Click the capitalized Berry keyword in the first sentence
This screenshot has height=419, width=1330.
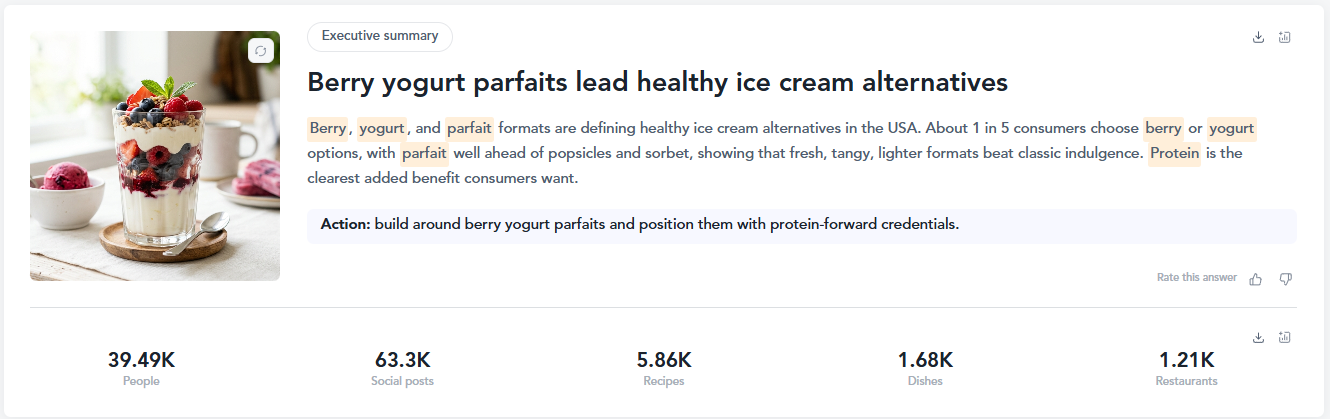327,128
